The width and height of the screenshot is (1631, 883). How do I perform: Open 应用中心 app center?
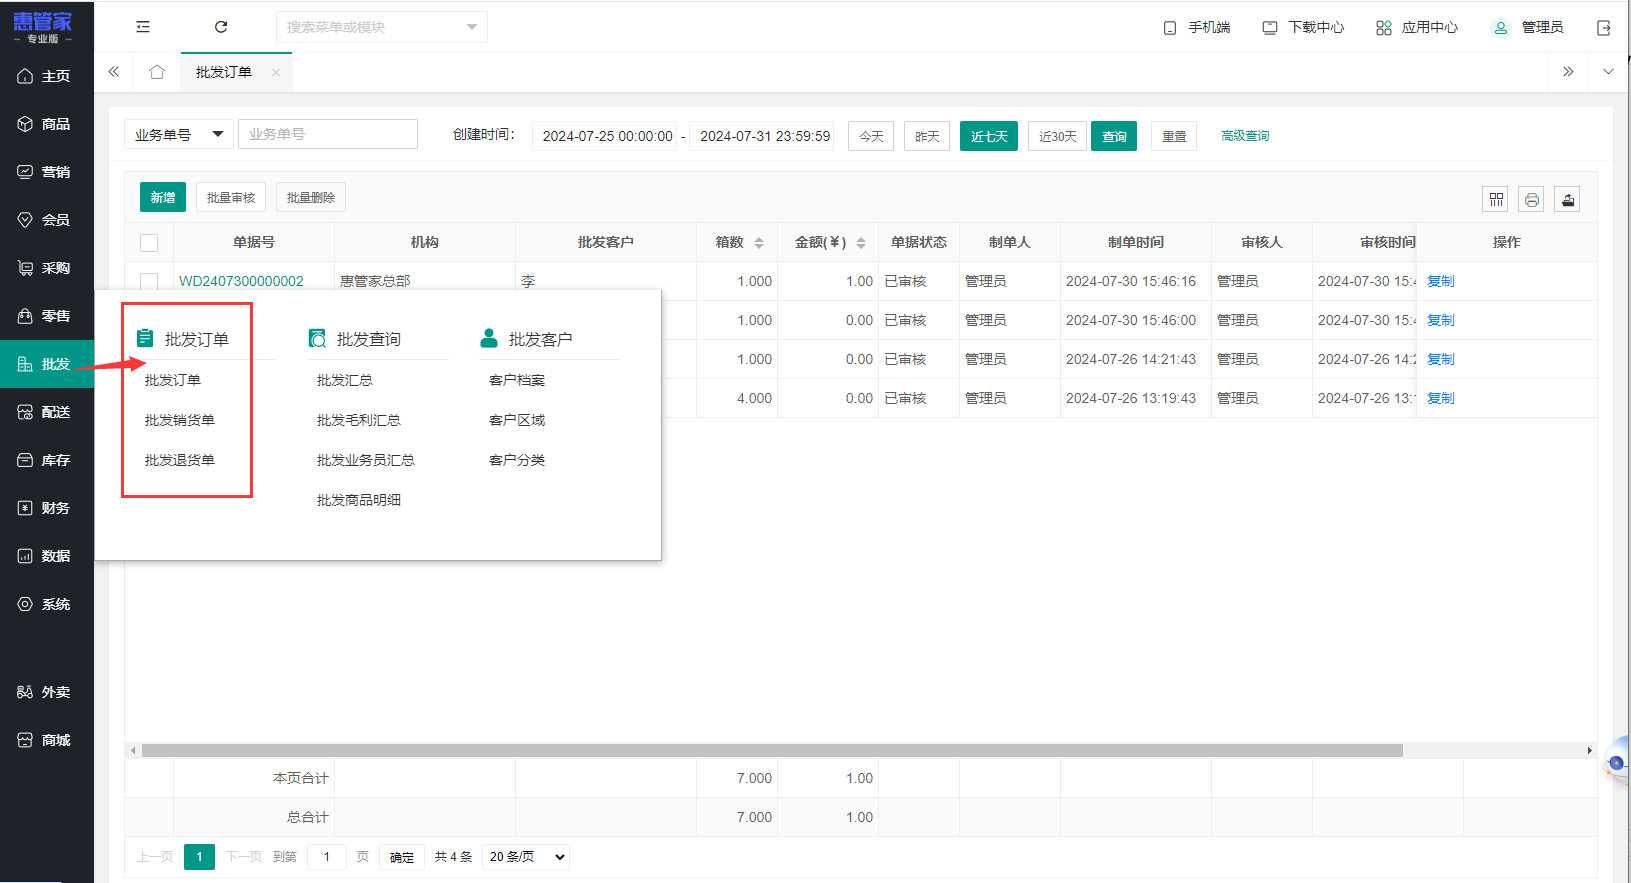click(x=1417, y=28)
